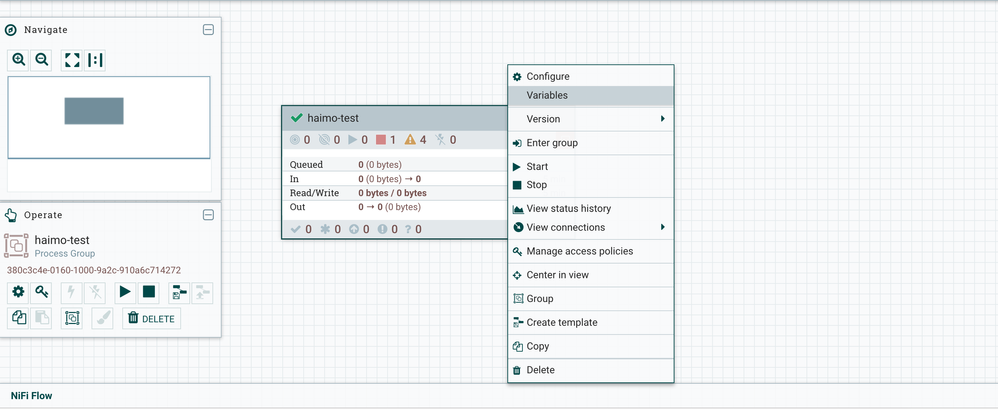Collapse the Navigate panel
998x409 pixels.
point(208,30)
